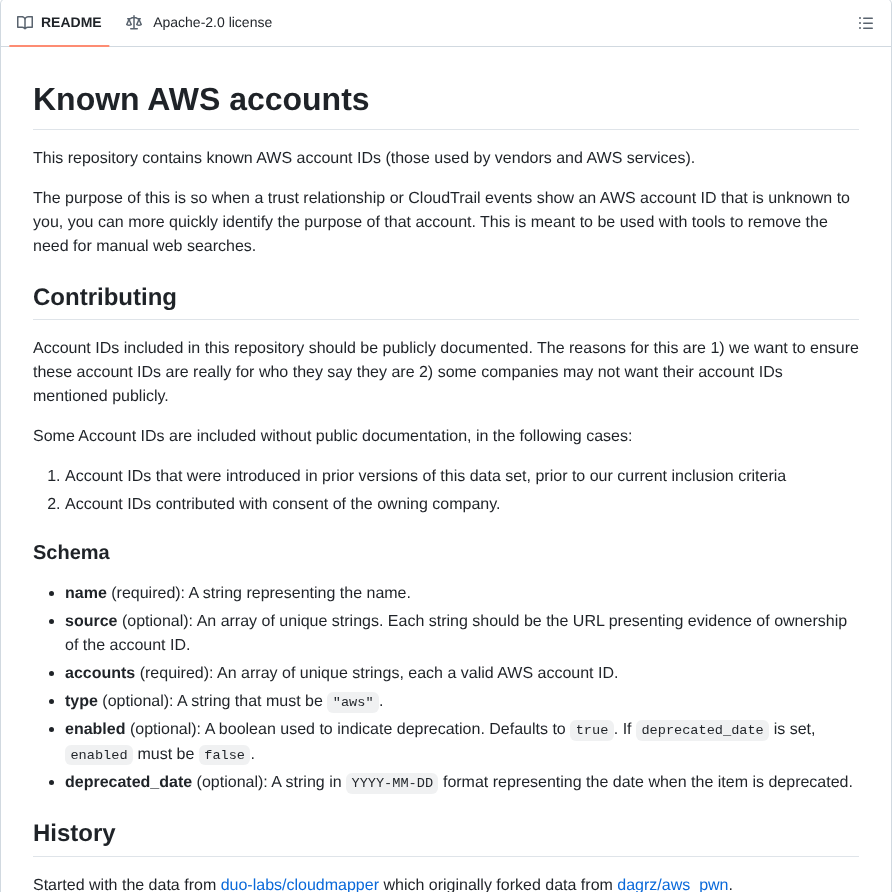
Task: Click the bold "source" schema field label
Action: [90, 620]
